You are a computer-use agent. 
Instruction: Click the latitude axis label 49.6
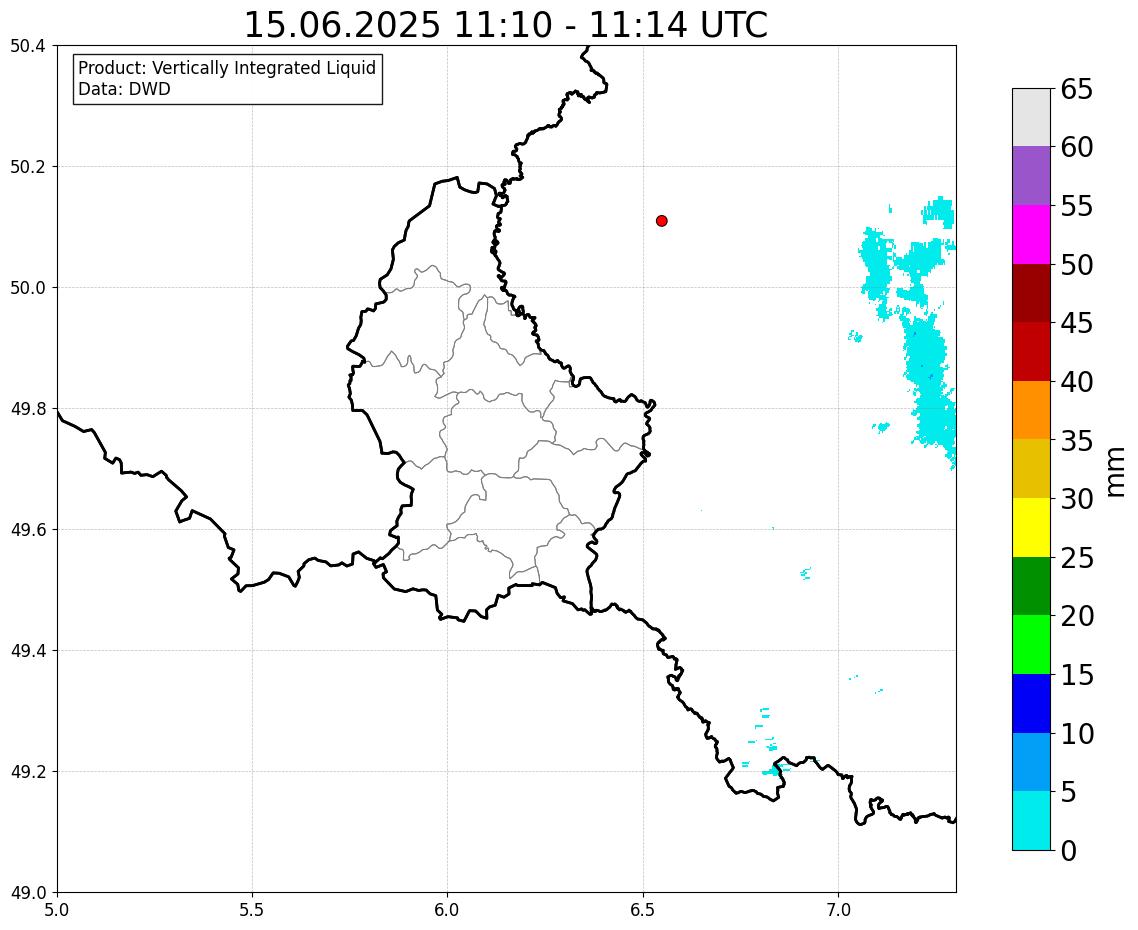click(x=28, y=530)
